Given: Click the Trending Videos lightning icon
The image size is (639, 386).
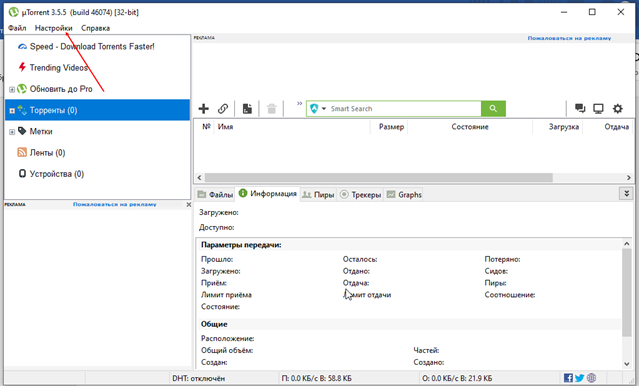Looking at the screenshot, I should pyautogui.click(x=22, y=67).
